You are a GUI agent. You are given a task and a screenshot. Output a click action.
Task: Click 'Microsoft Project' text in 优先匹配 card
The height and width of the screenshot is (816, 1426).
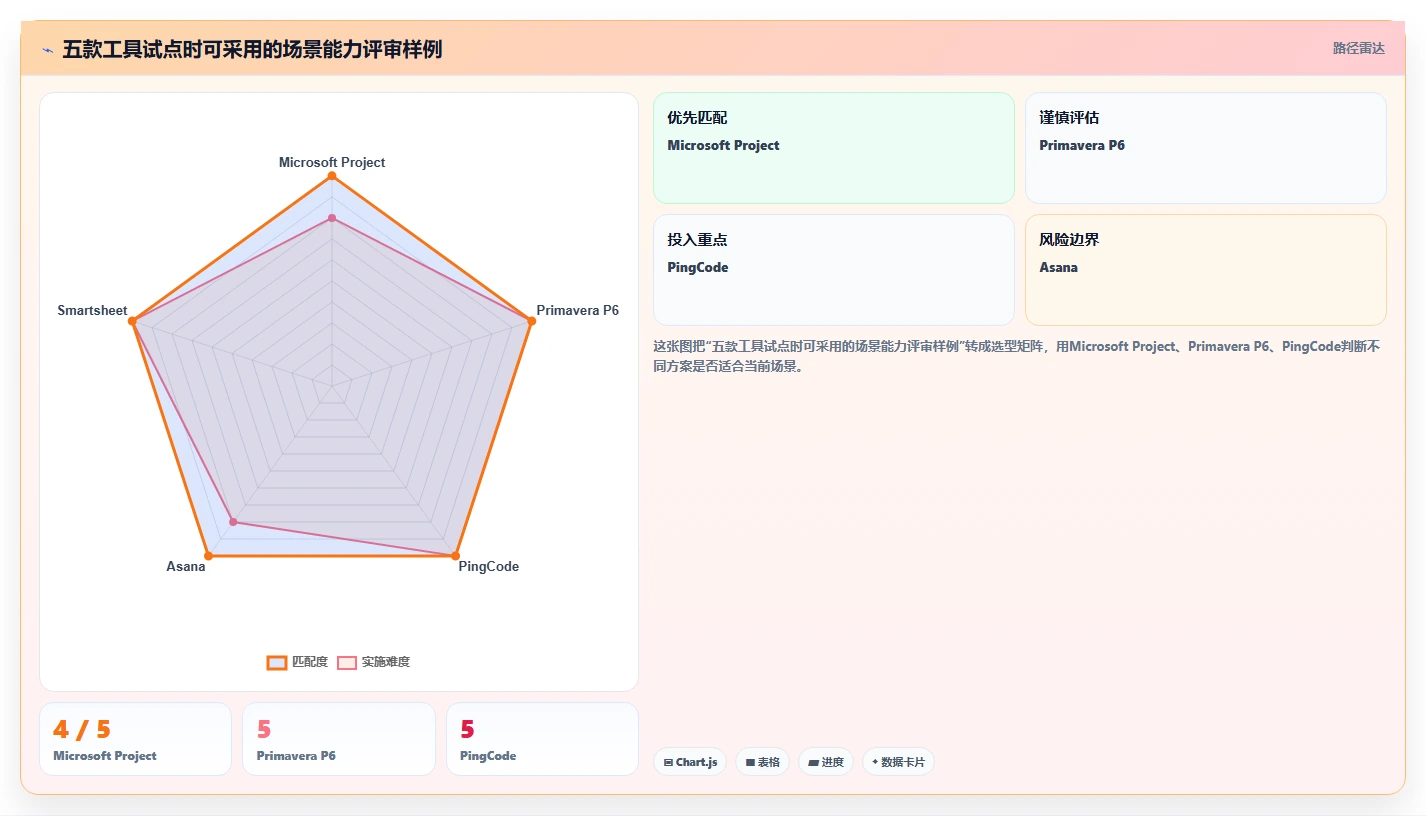pos(724,145)
